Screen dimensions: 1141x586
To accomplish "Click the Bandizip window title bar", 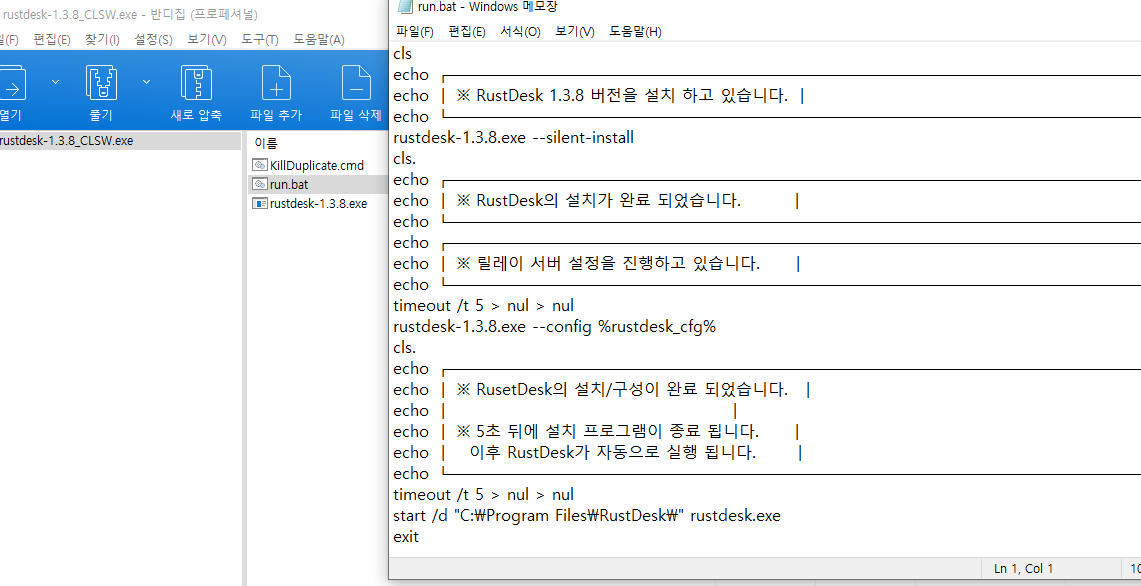I will pyautogui.click(x=194, y=15).
